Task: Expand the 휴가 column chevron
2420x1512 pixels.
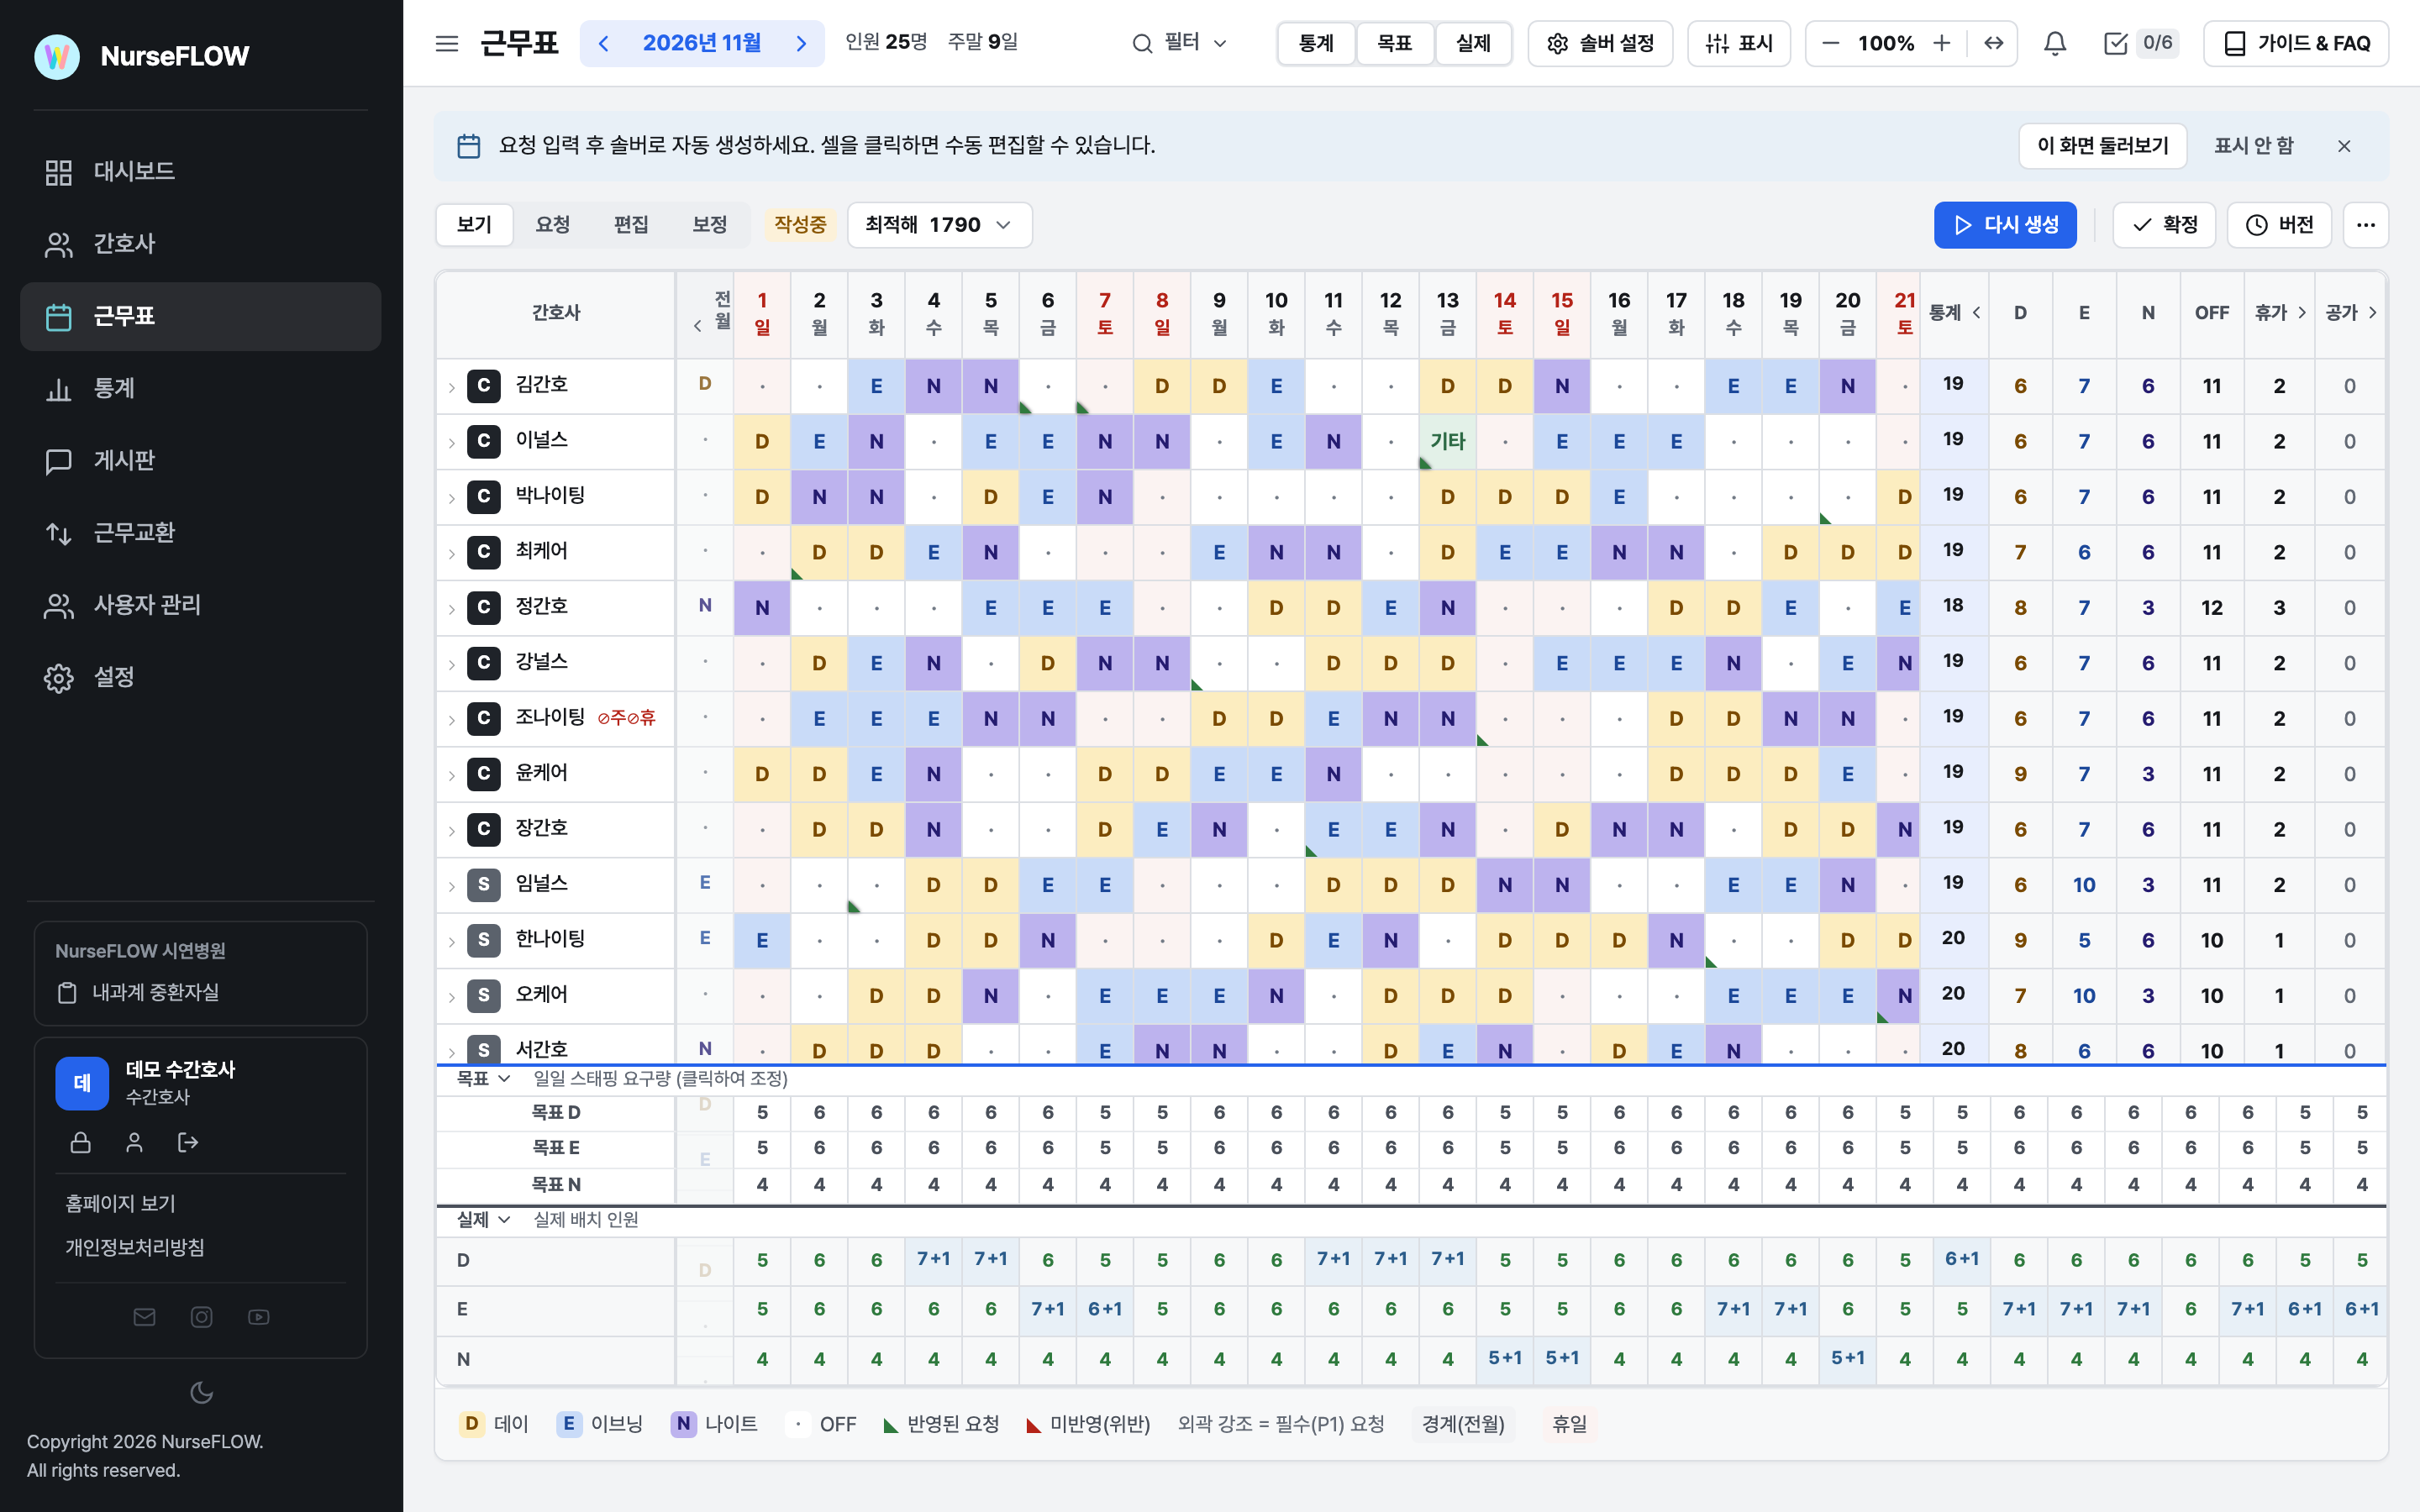Action: pos(2301,313)
